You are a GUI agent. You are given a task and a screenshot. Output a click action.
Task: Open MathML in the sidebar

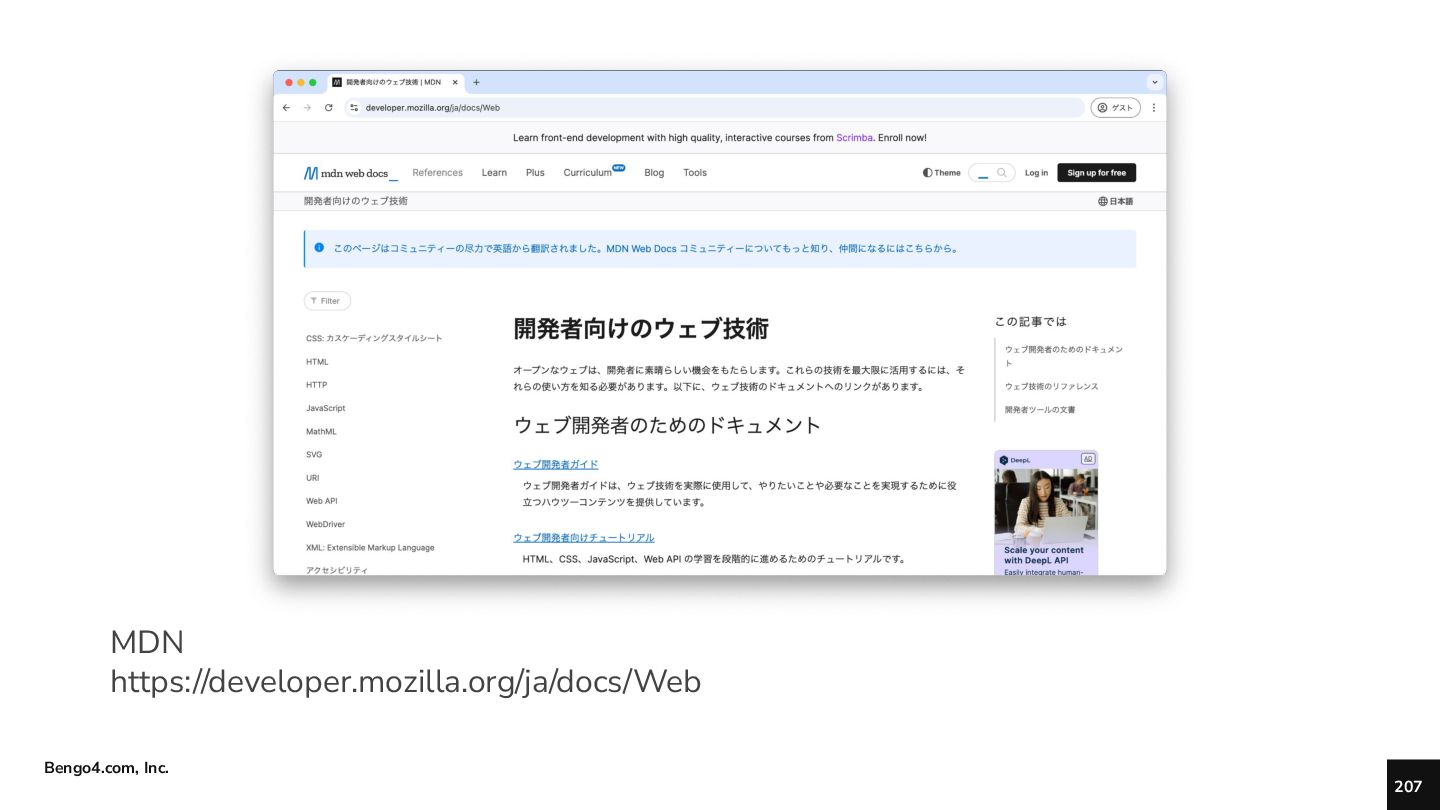click(x=321, y=432)
